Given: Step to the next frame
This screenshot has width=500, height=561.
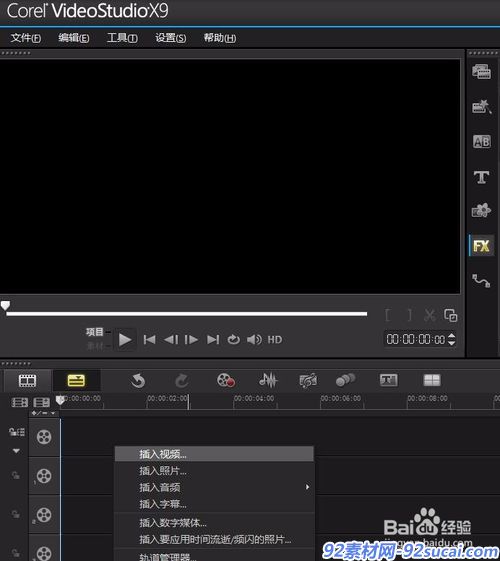Looking at the screenshot, I should tap(191, 340).
